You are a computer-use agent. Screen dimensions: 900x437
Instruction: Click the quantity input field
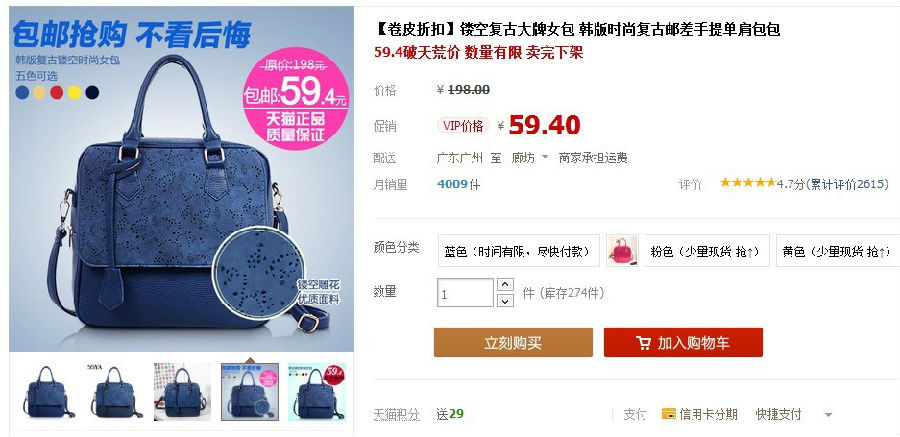pyautogui.click(x=465, y=293)
